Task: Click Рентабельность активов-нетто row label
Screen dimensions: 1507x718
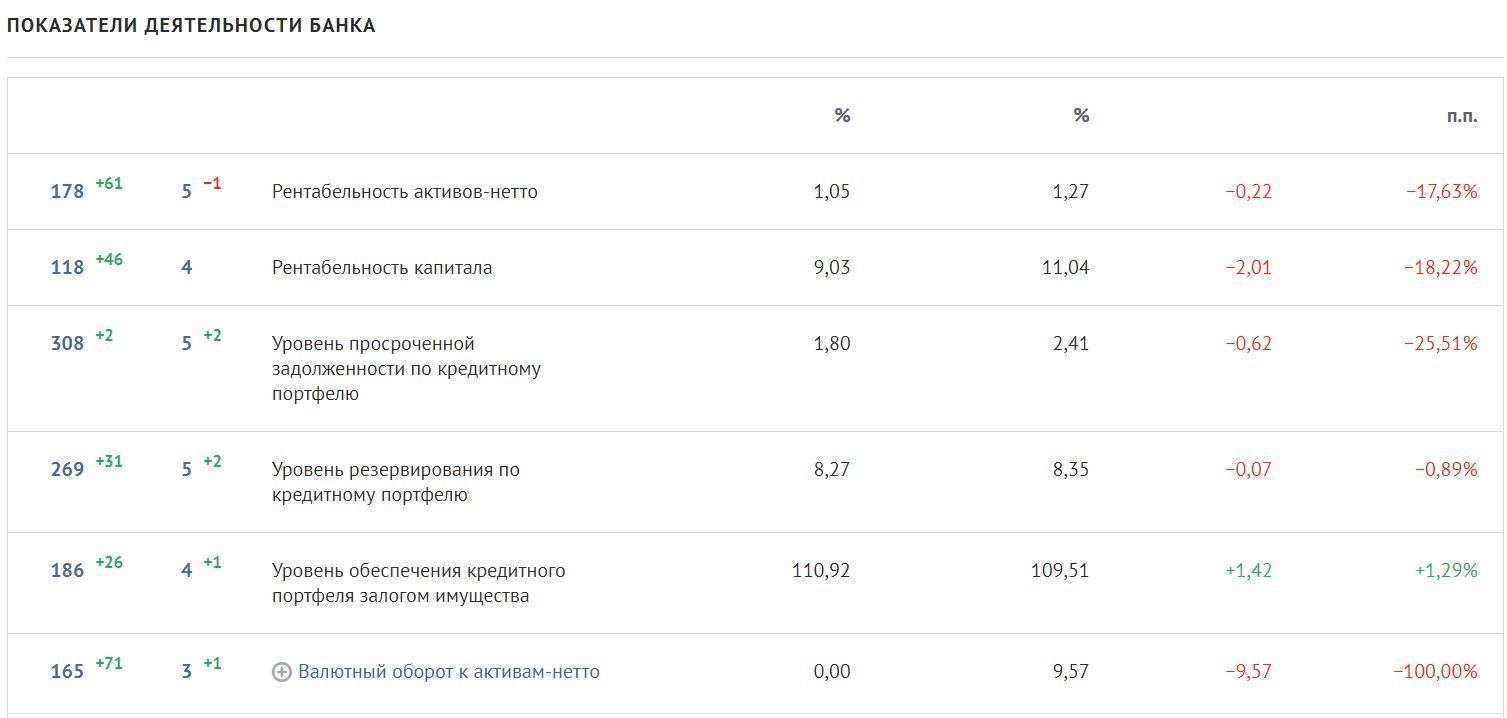Action: (405, 191)
